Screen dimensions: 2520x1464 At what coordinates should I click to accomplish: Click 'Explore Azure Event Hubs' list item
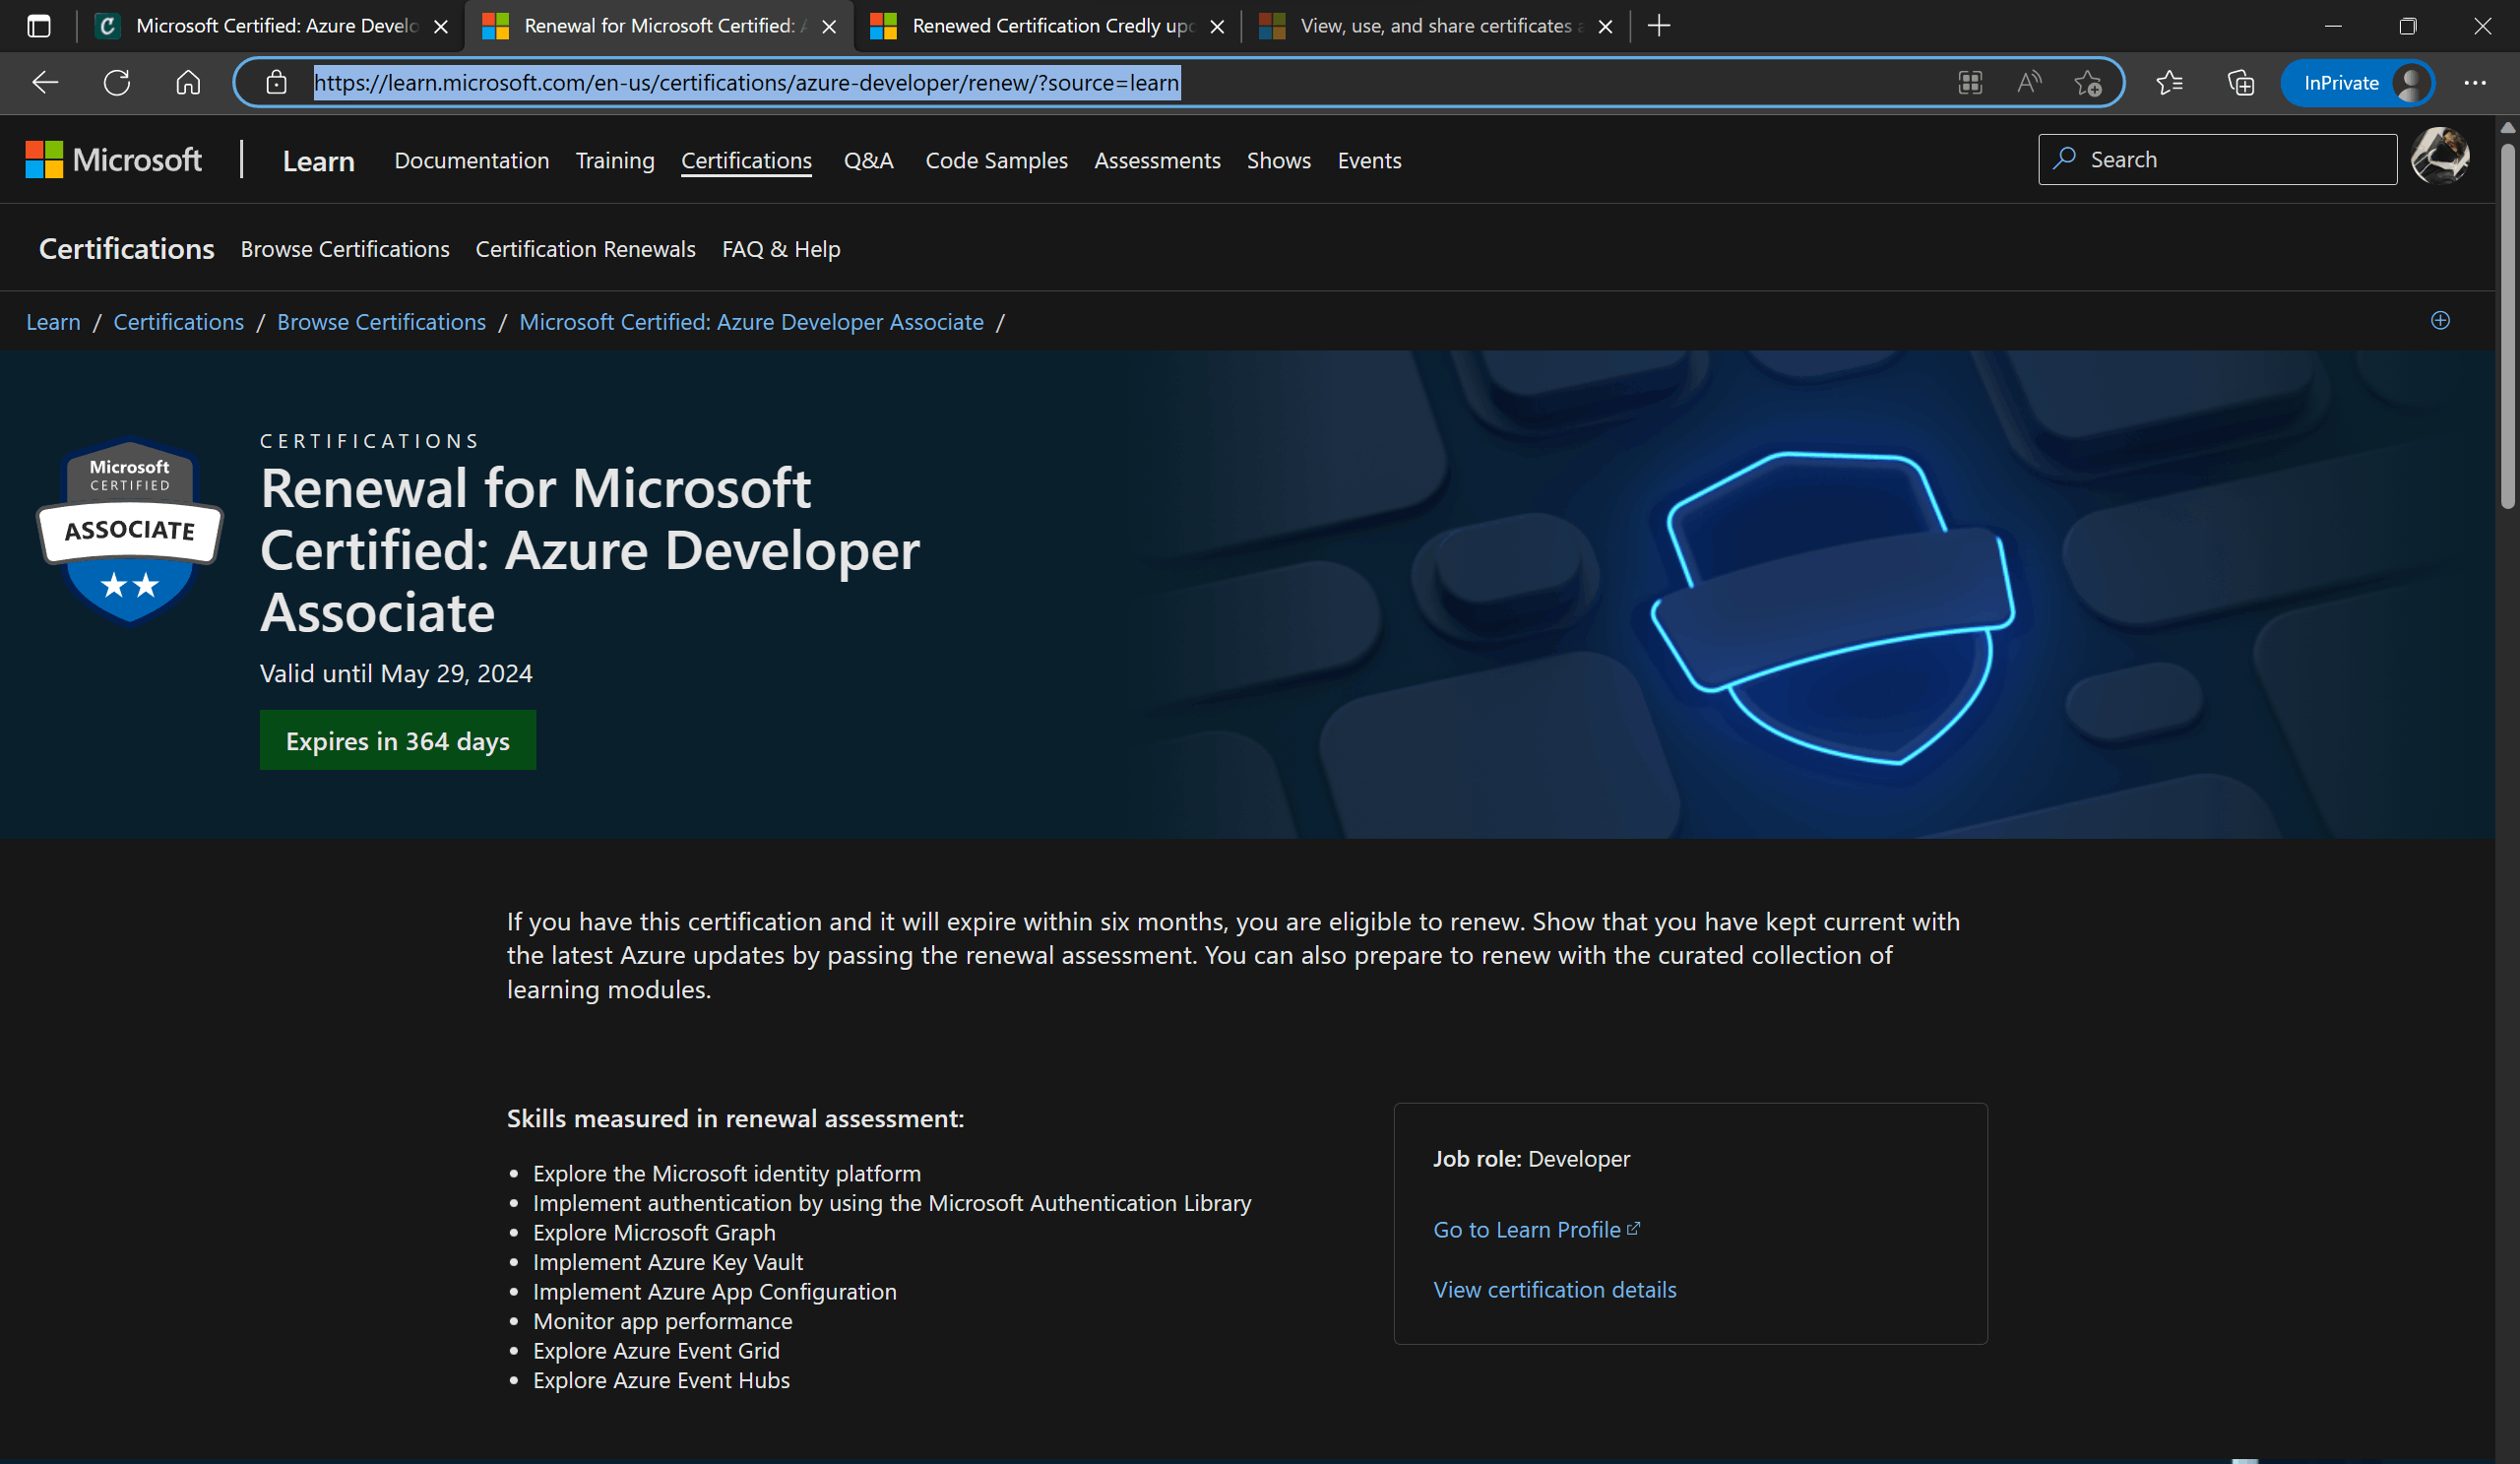(x=661, y=1380)
